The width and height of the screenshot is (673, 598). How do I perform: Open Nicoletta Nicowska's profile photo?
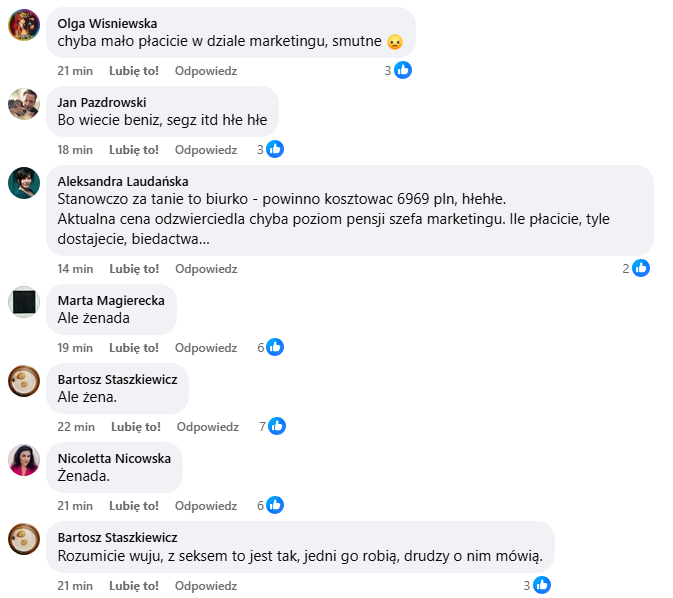pyautogui.click(x=24, y=460)
